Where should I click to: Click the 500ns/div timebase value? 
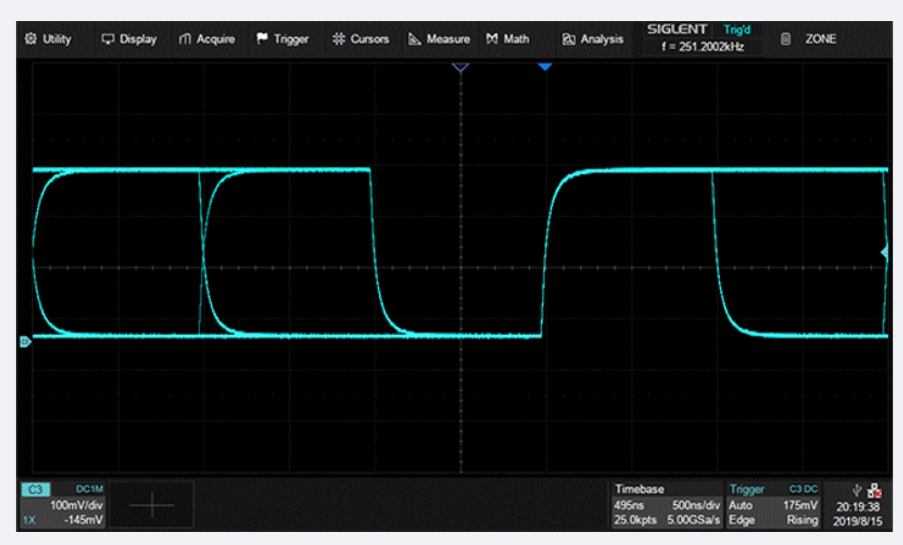click(696, 505)
